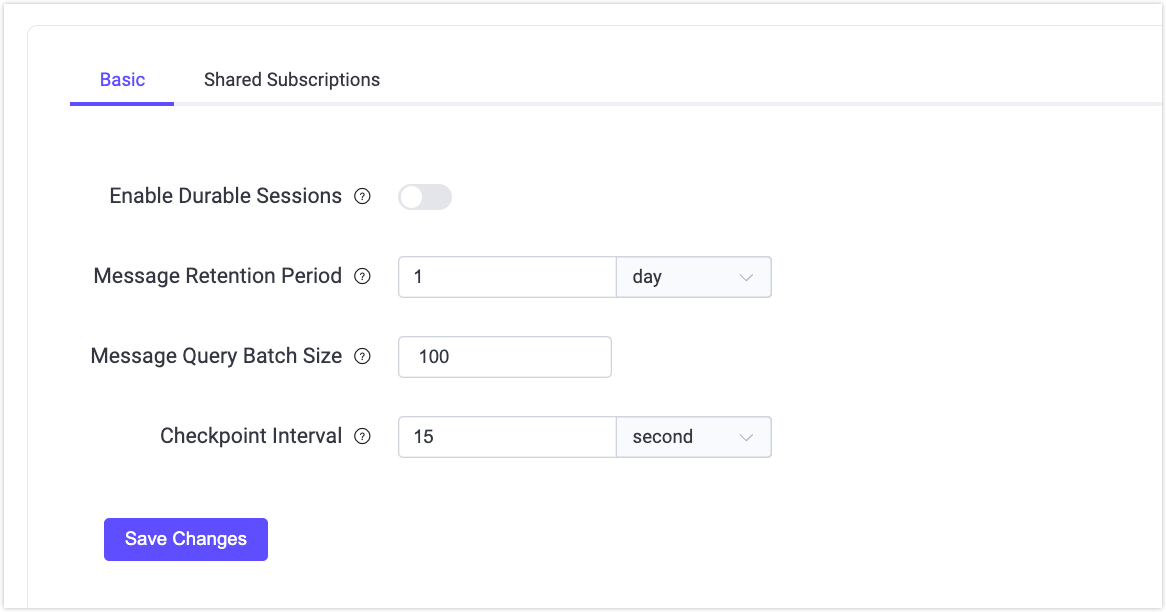Switch to the Shared Subscriptions tab

[x=291, y=79]
